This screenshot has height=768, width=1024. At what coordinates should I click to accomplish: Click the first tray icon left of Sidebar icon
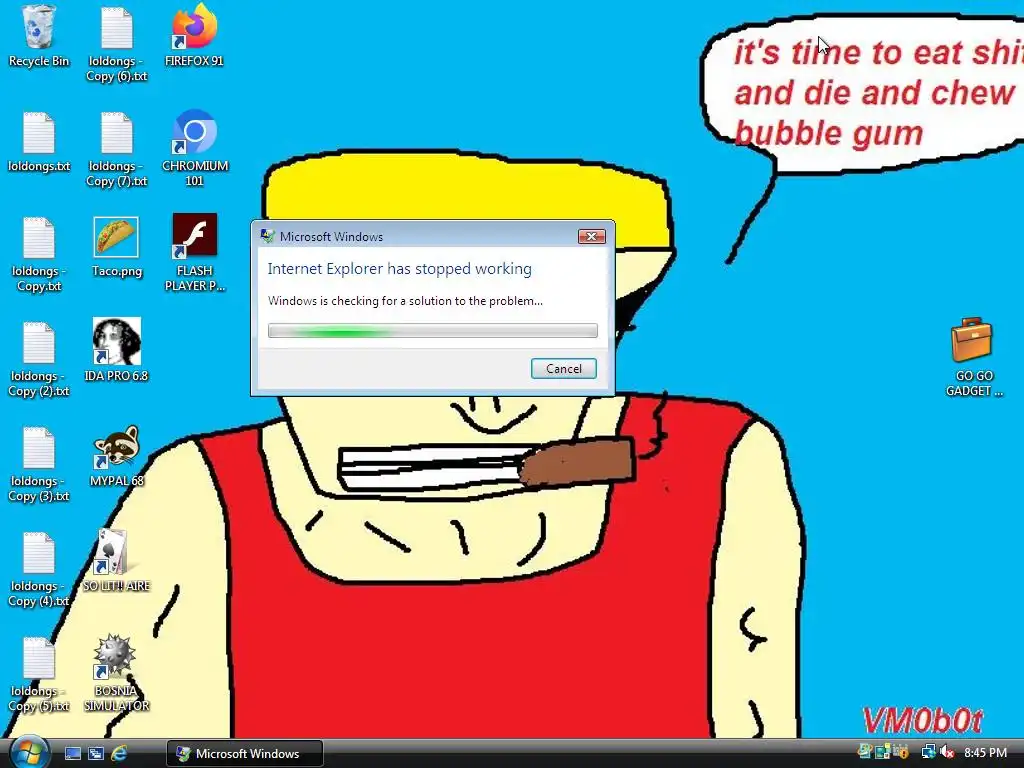point(865,753)
